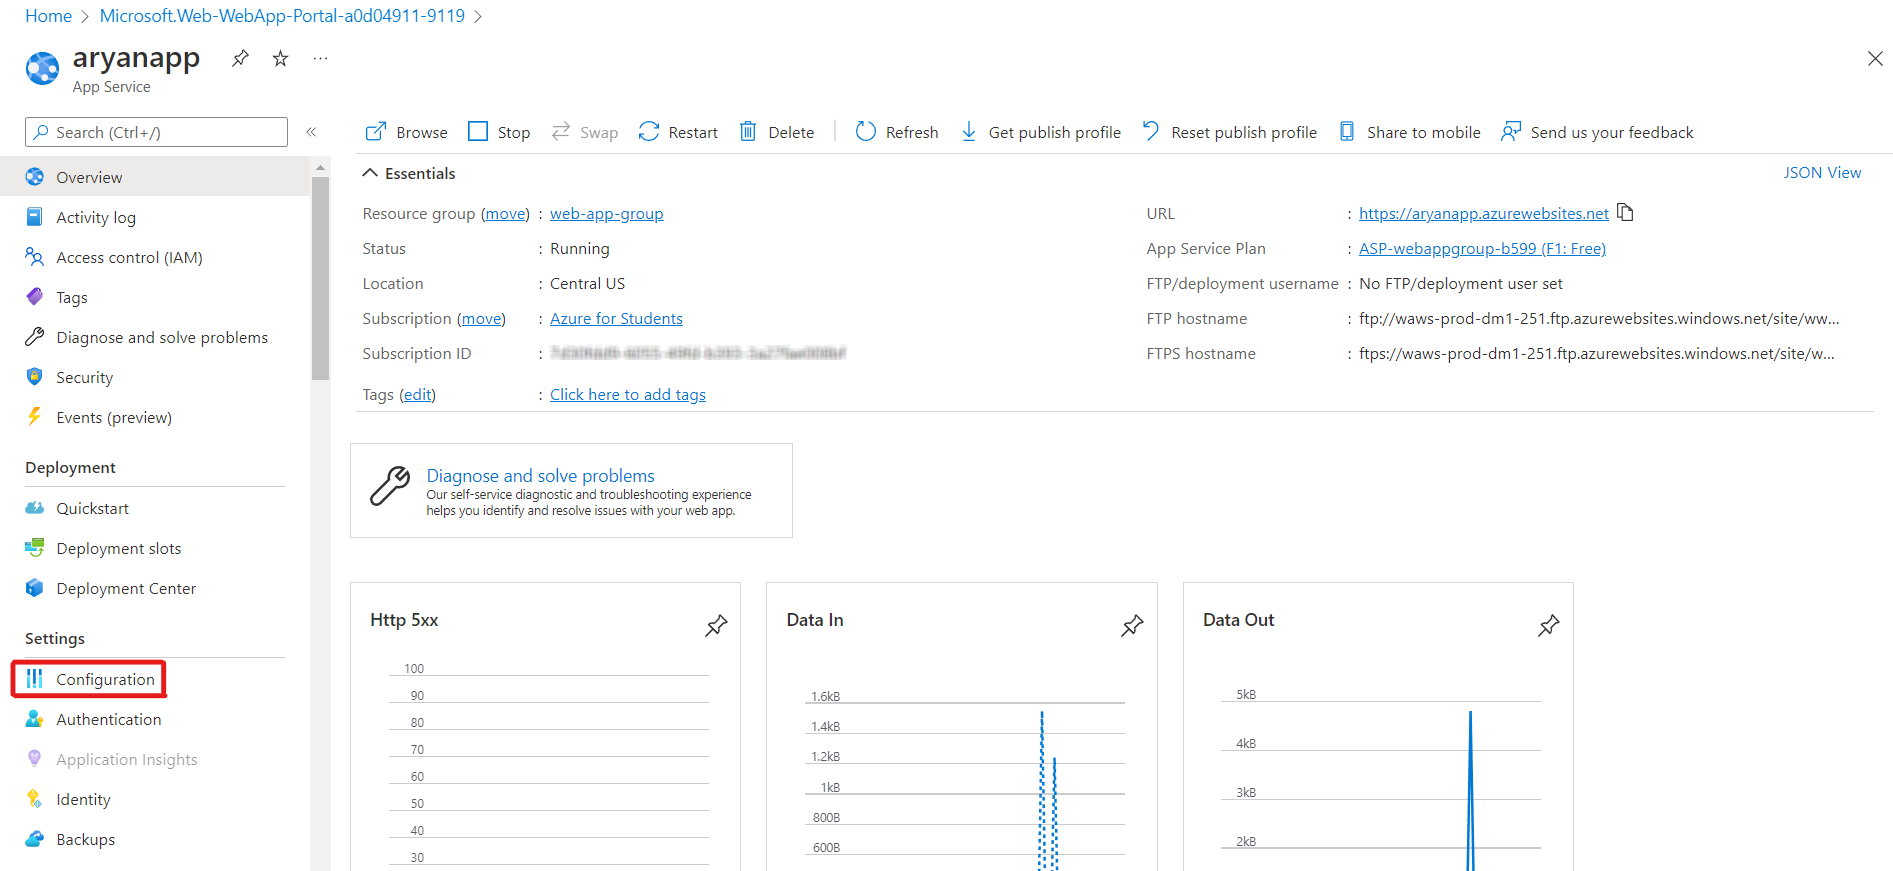This screenshot has height=871, width=1893.
Task: Stop the web app
Action: pos(499,132)
